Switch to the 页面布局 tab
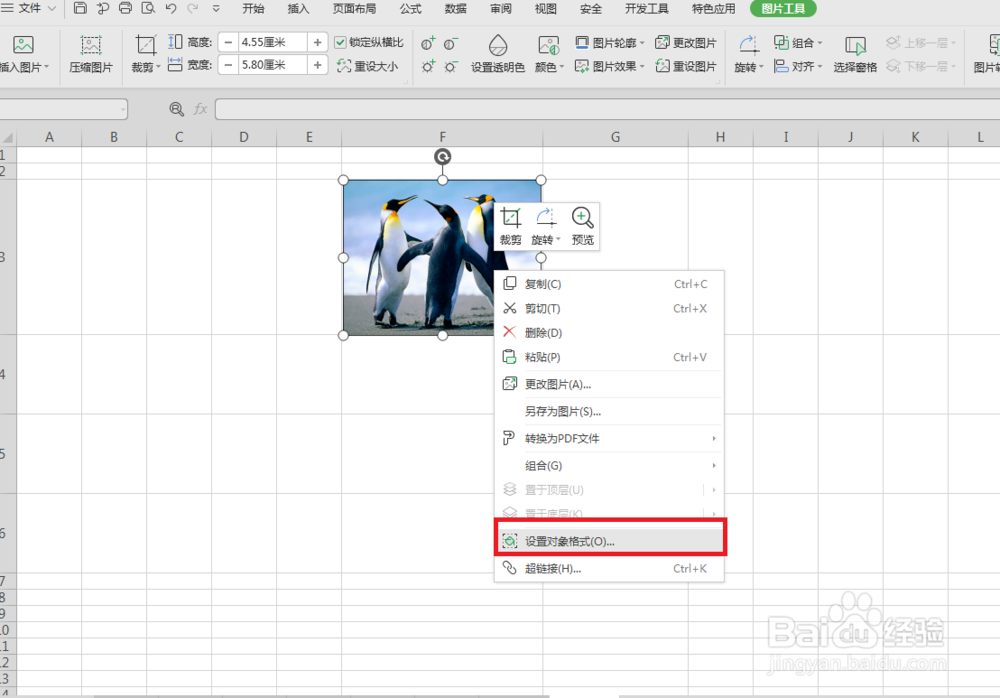1000x698 pixels. [x=354, y=8]
